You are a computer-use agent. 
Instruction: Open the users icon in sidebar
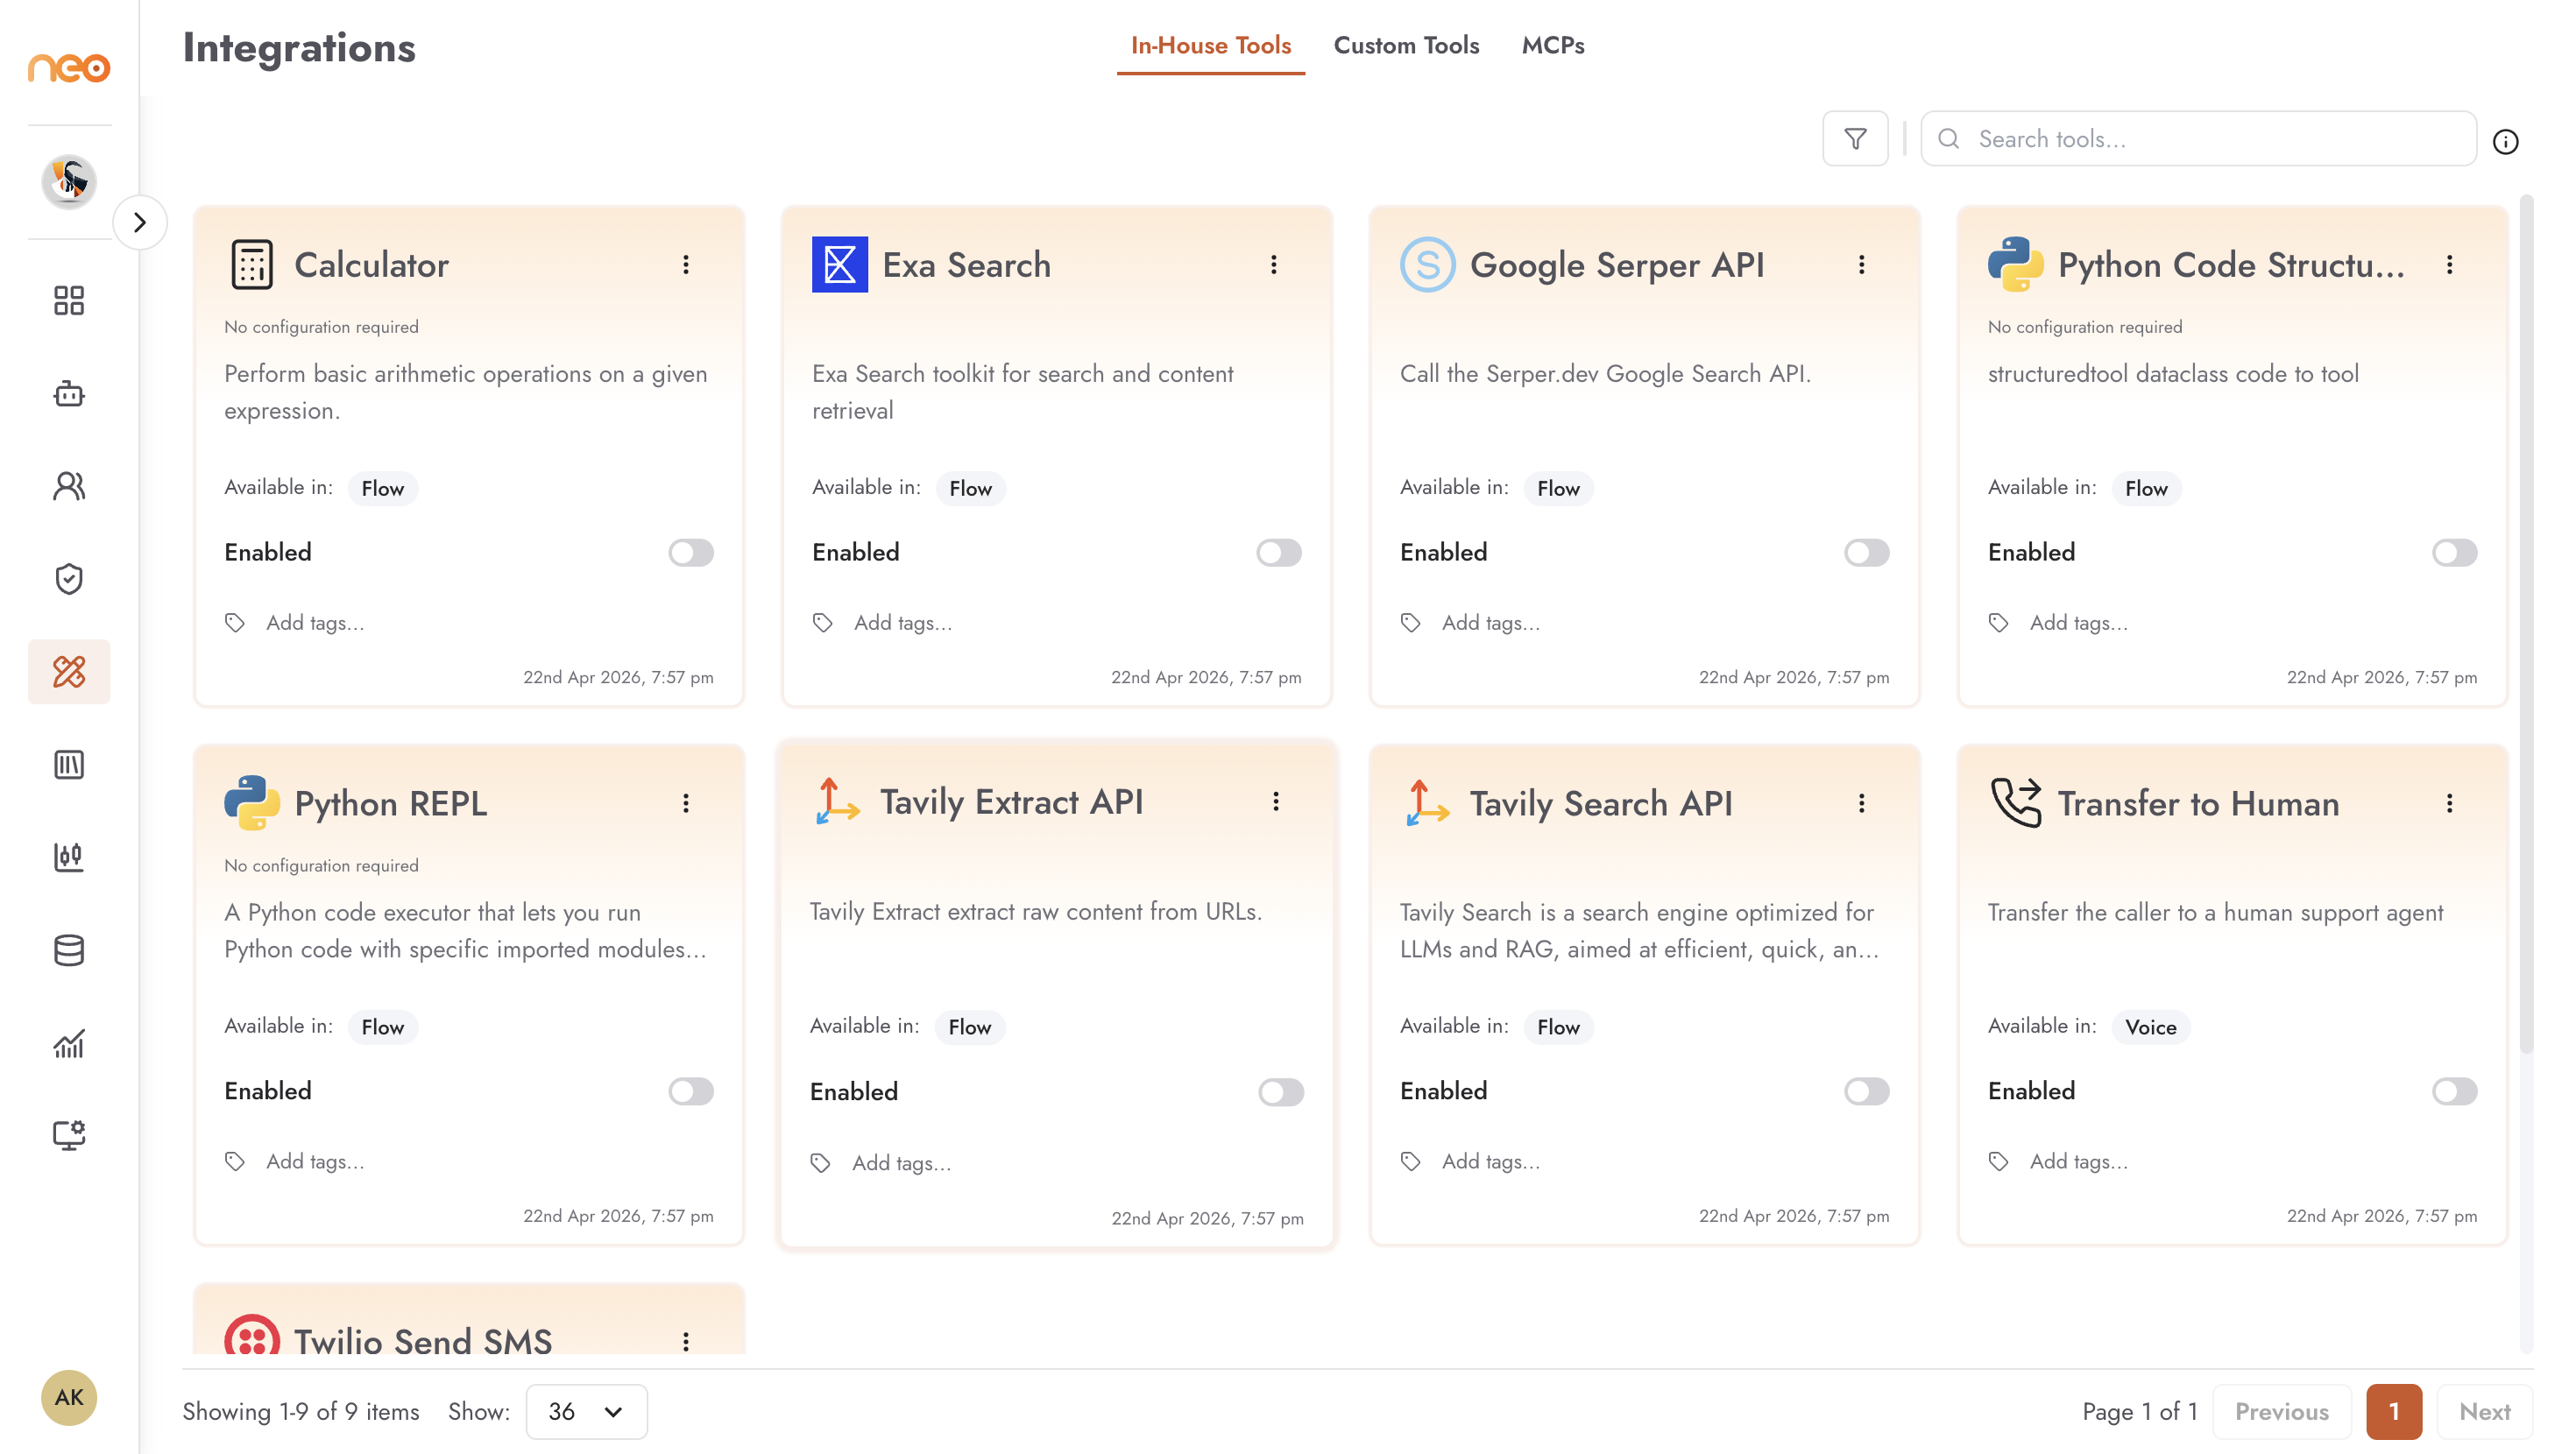tap(69, 486)
